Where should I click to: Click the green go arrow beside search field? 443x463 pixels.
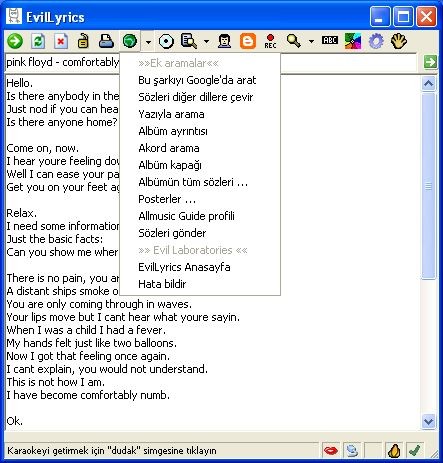point(430,62)
